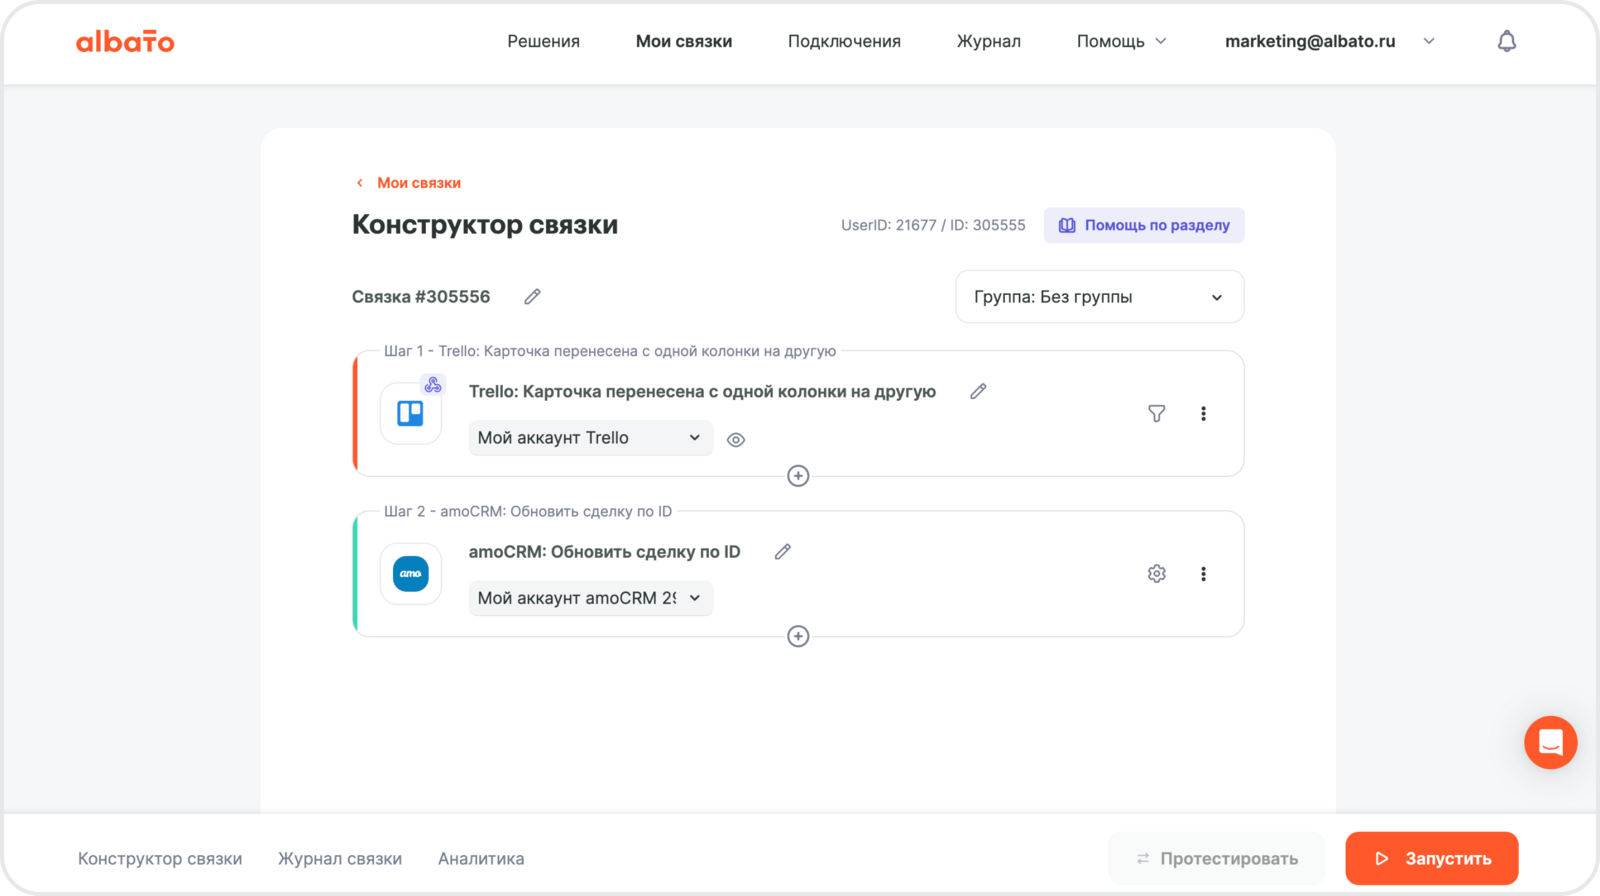Screen dimensions: 1600x896
Task: Open the Мой аккаунт amoCRM dropdown
Action: tap(590, 598)
